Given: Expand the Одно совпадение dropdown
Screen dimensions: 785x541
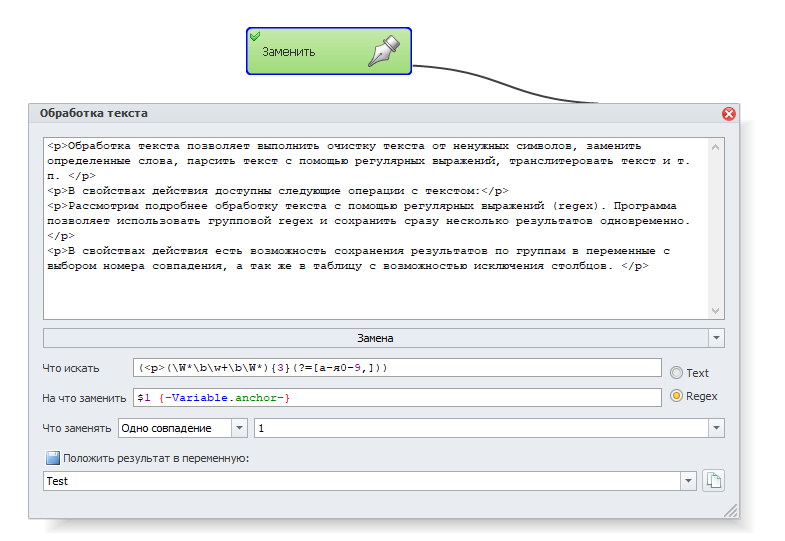Looking at the screenshot, I should (239, 428).
